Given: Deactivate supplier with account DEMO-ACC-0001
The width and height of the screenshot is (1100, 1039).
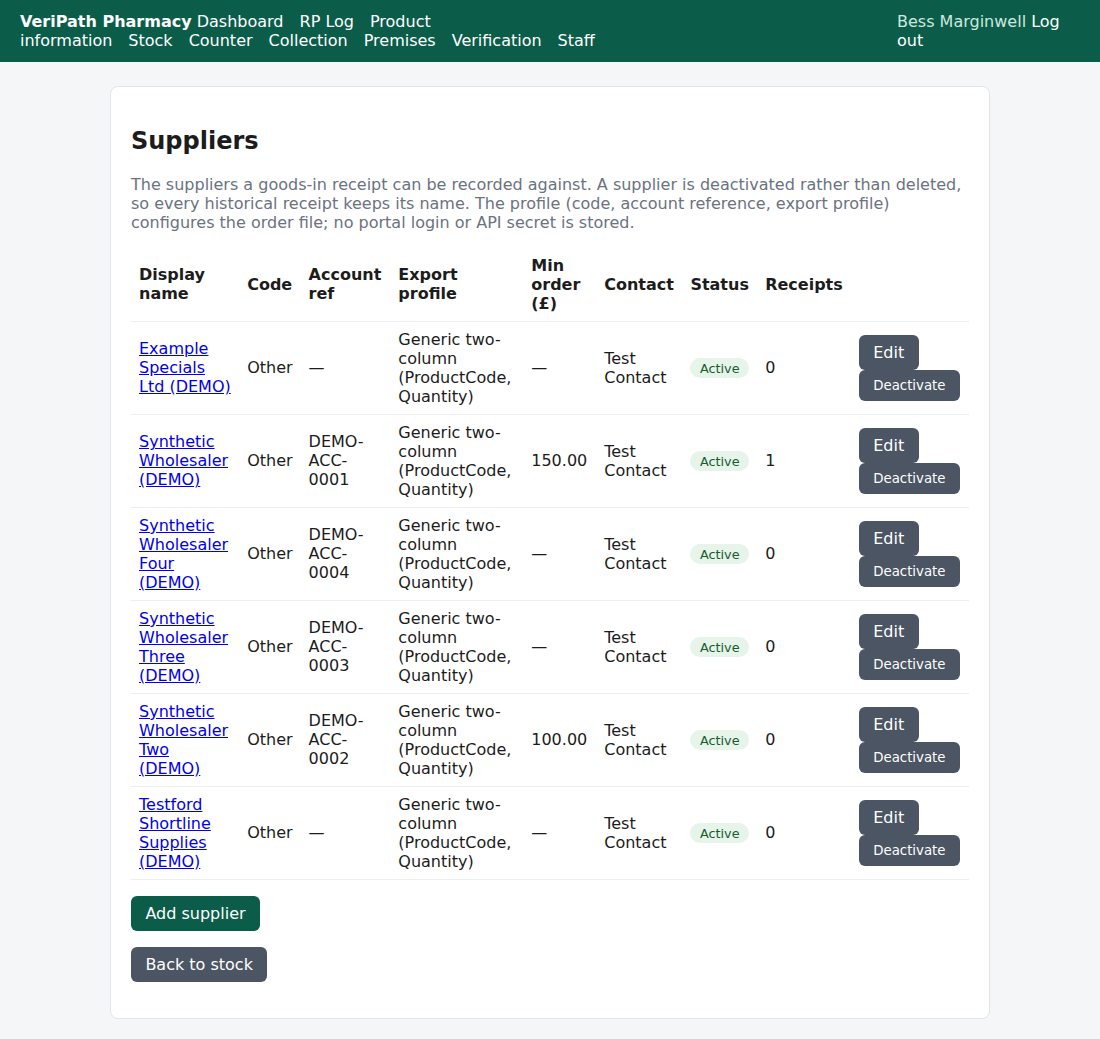Looking at the screenshot, I should (x=909, y=478).
